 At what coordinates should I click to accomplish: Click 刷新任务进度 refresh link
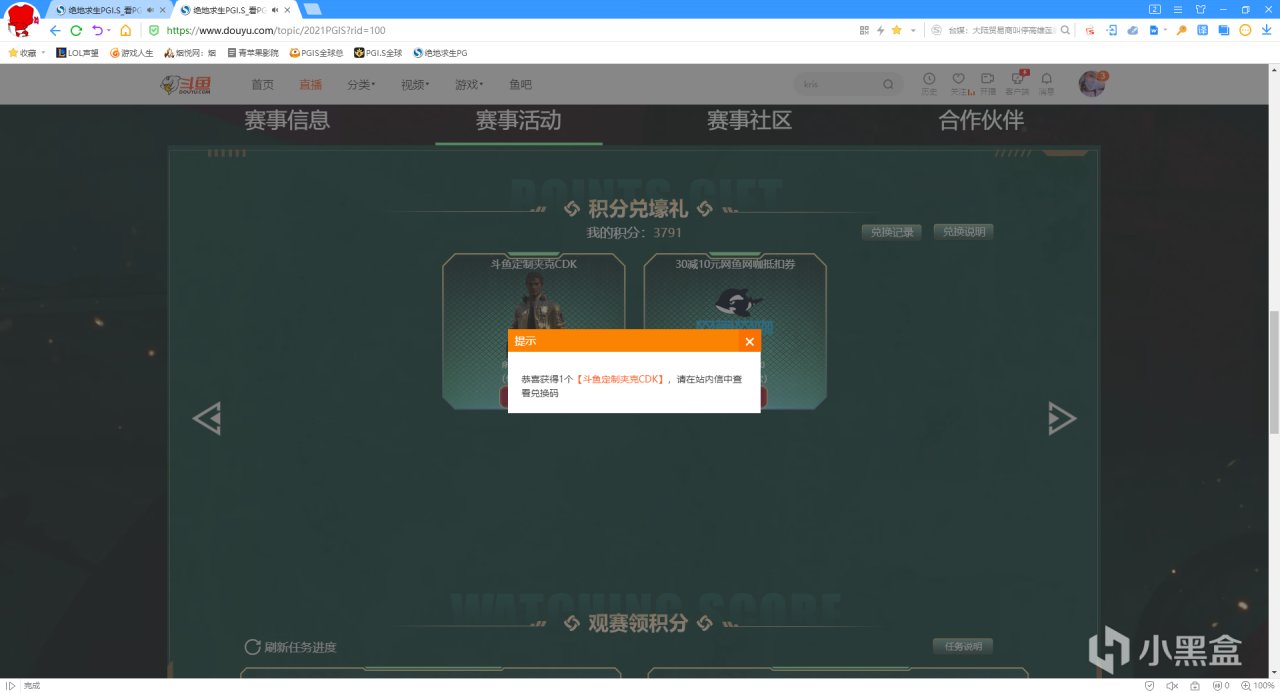point(290,647)
